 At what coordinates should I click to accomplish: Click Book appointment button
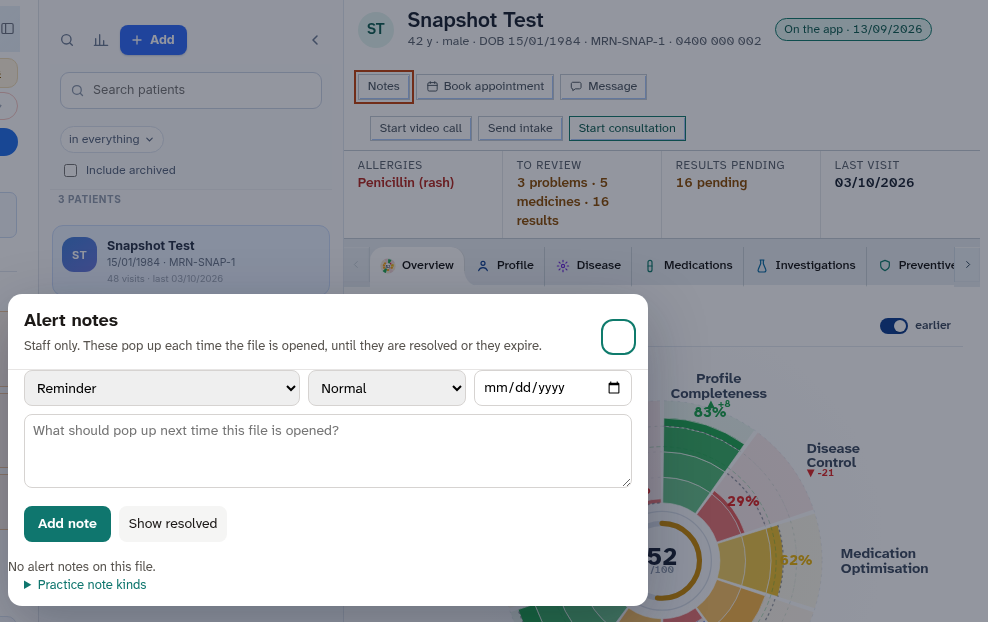[485, 86]
